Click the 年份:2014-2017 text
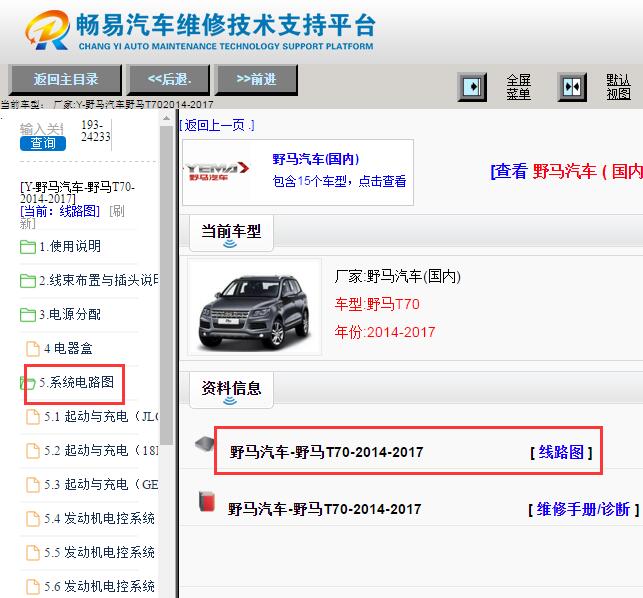Image resolution: width=643 pixels, height=598 pixels. coord(385,332)
